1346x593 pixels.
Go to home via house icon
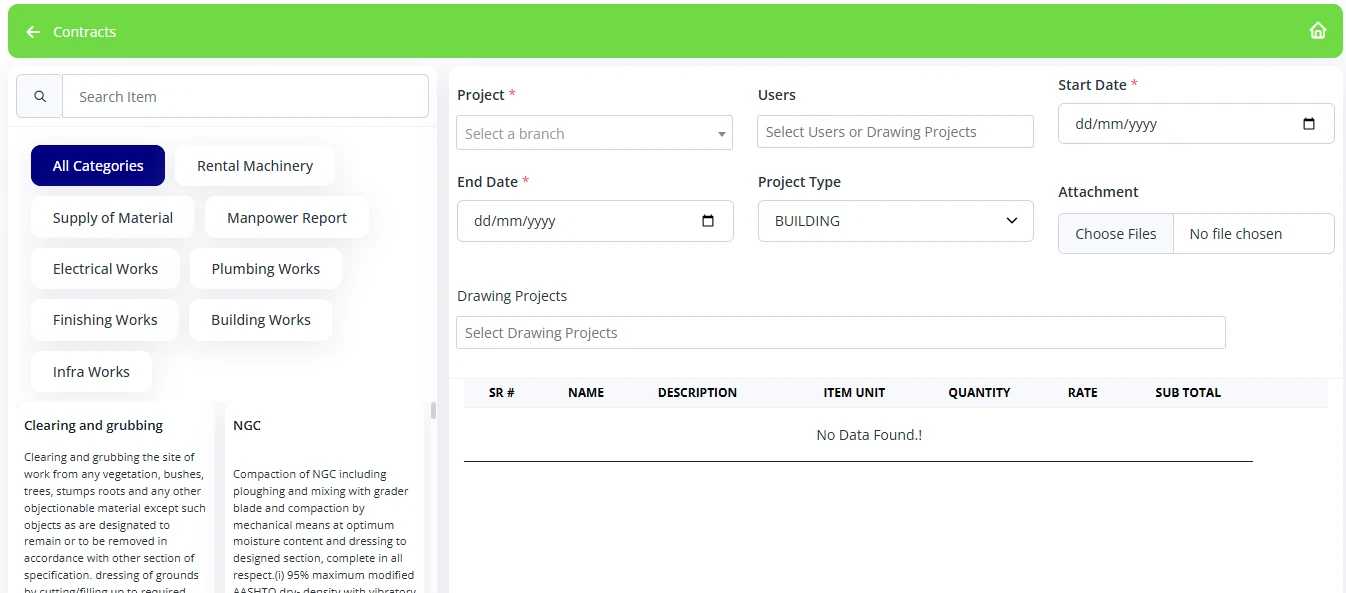[x=1317, y=31]
